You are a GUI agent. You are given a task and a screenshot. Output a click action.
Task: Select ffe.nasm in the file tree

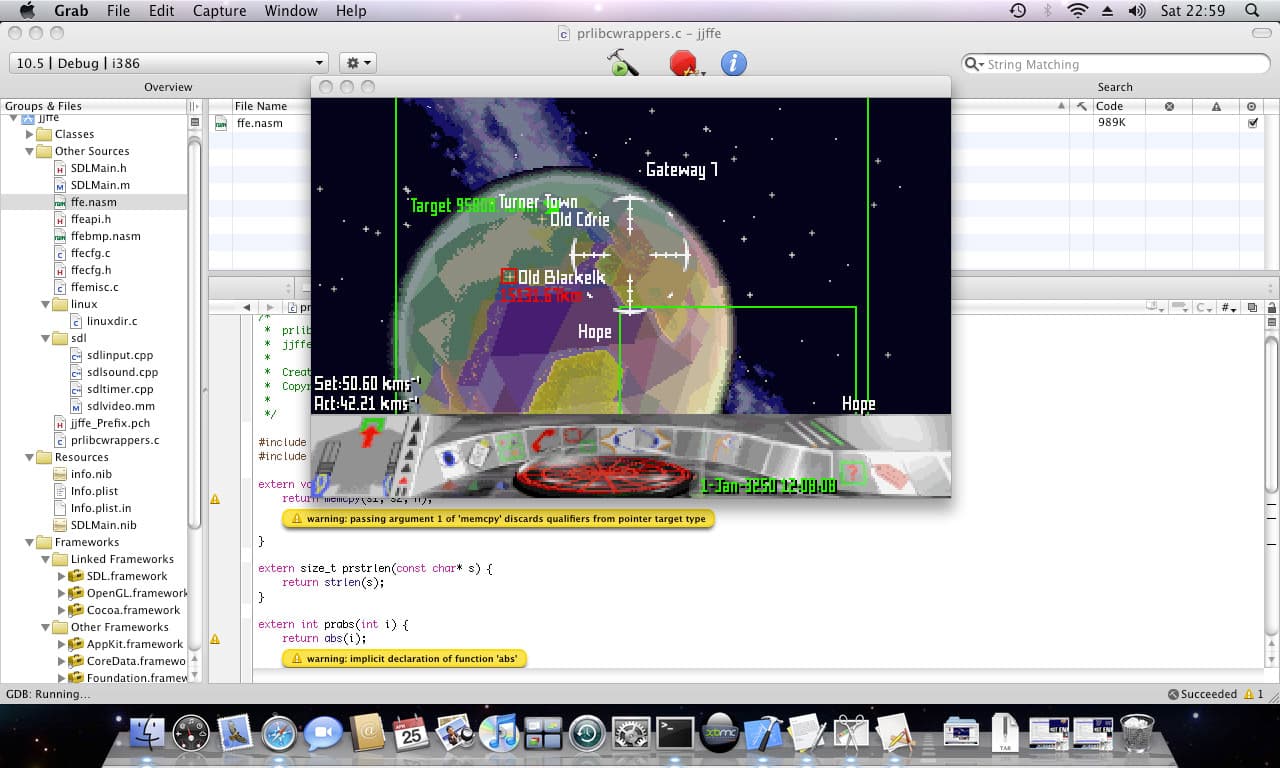point(93,202)
